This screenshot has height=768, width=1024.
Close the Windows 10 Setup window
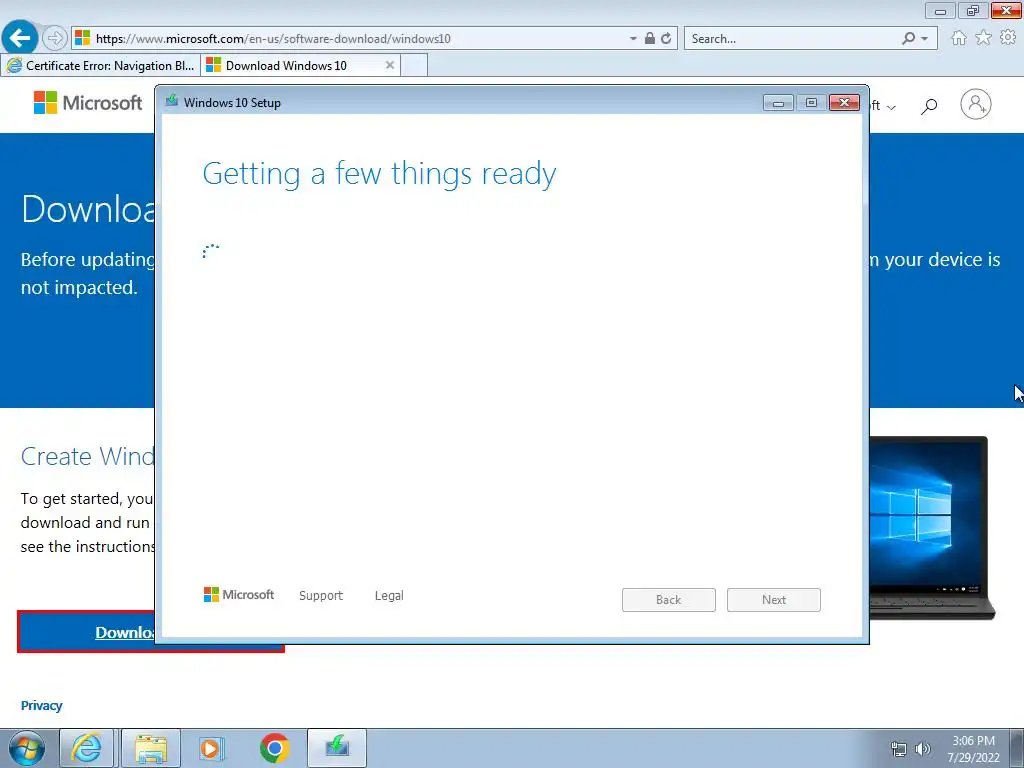pos(844,103)
